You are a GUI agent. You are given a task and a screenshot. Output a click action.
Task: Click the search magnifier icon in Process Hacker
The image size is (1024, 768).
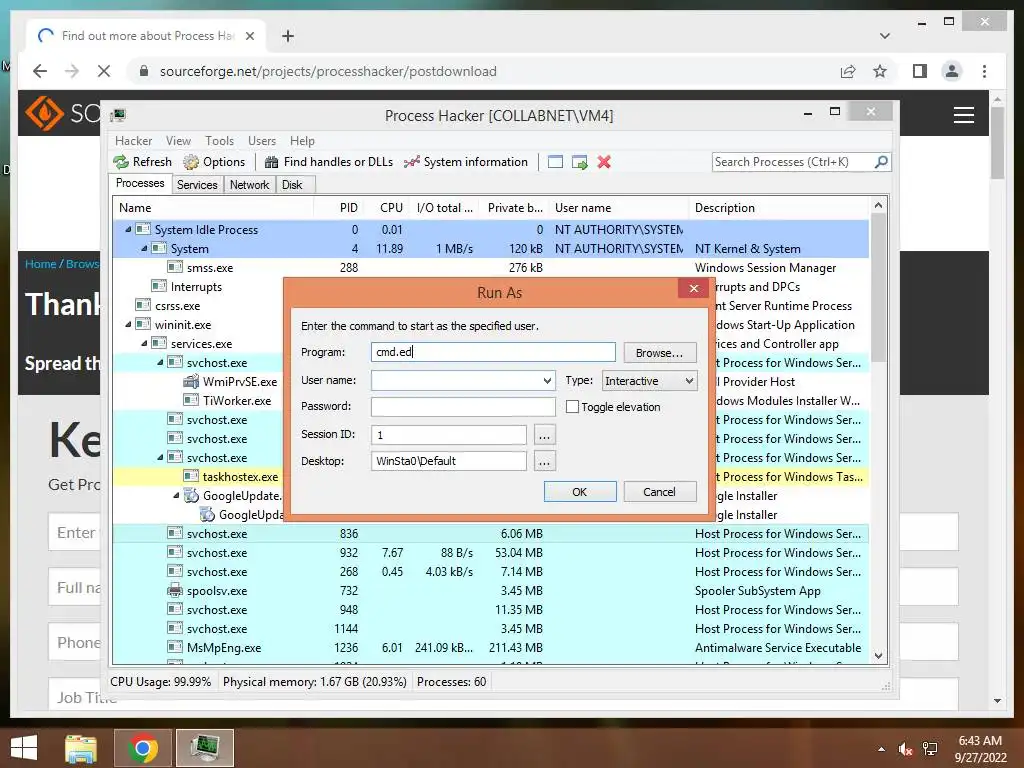[x=881, y=161]
